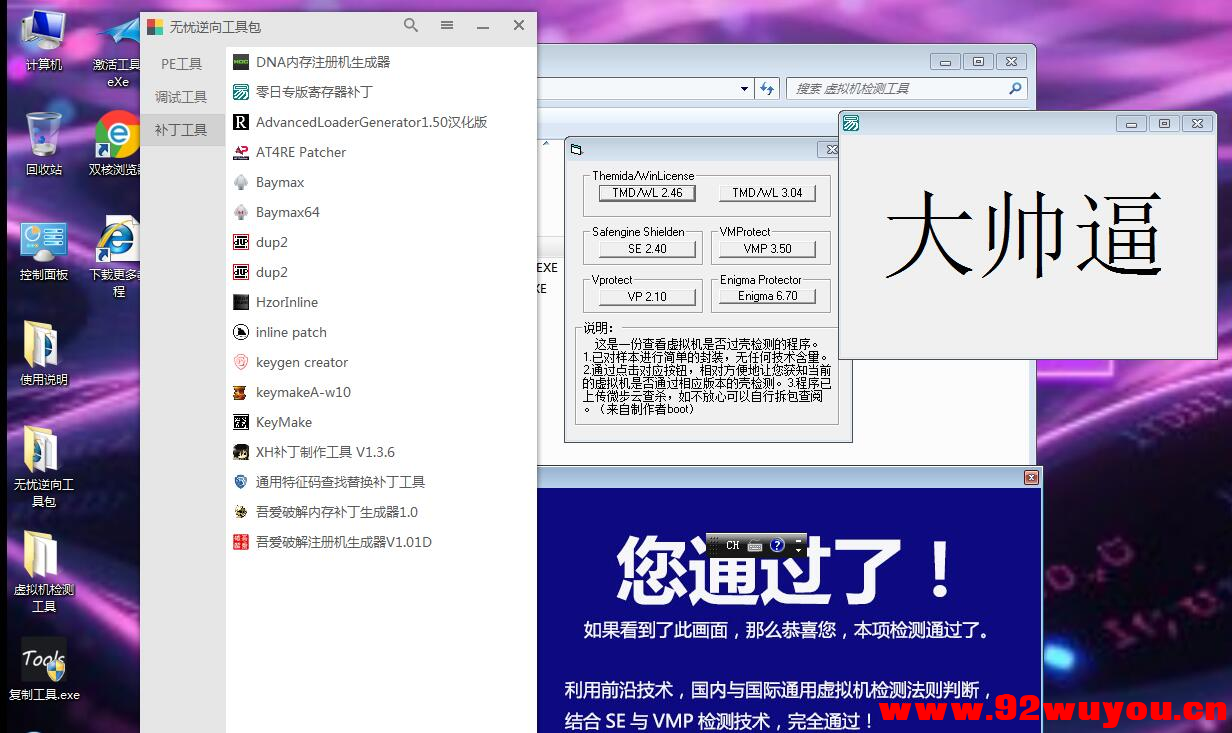Launch the keygen creator tool
Screen dimensions: 1232x733
pos(302,362)
